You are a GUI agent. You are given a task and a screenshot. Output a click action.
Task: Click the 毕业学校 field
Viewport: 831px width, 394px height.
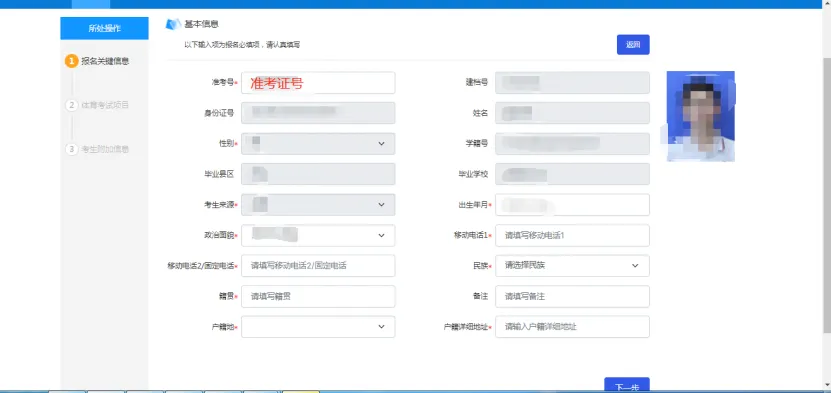coord(572,174)
